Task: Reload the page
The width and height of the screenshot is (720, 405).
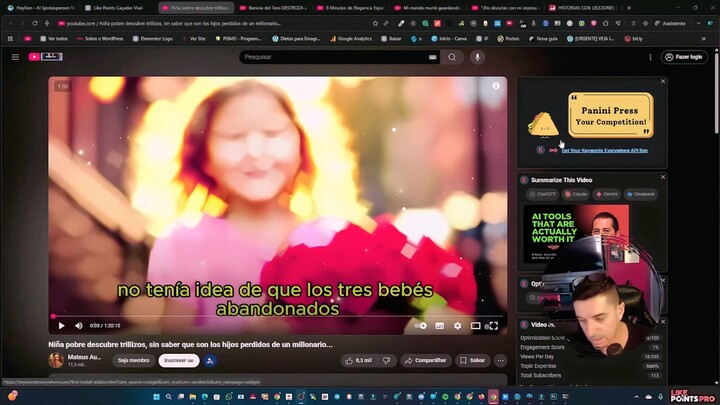Action: 35,23
